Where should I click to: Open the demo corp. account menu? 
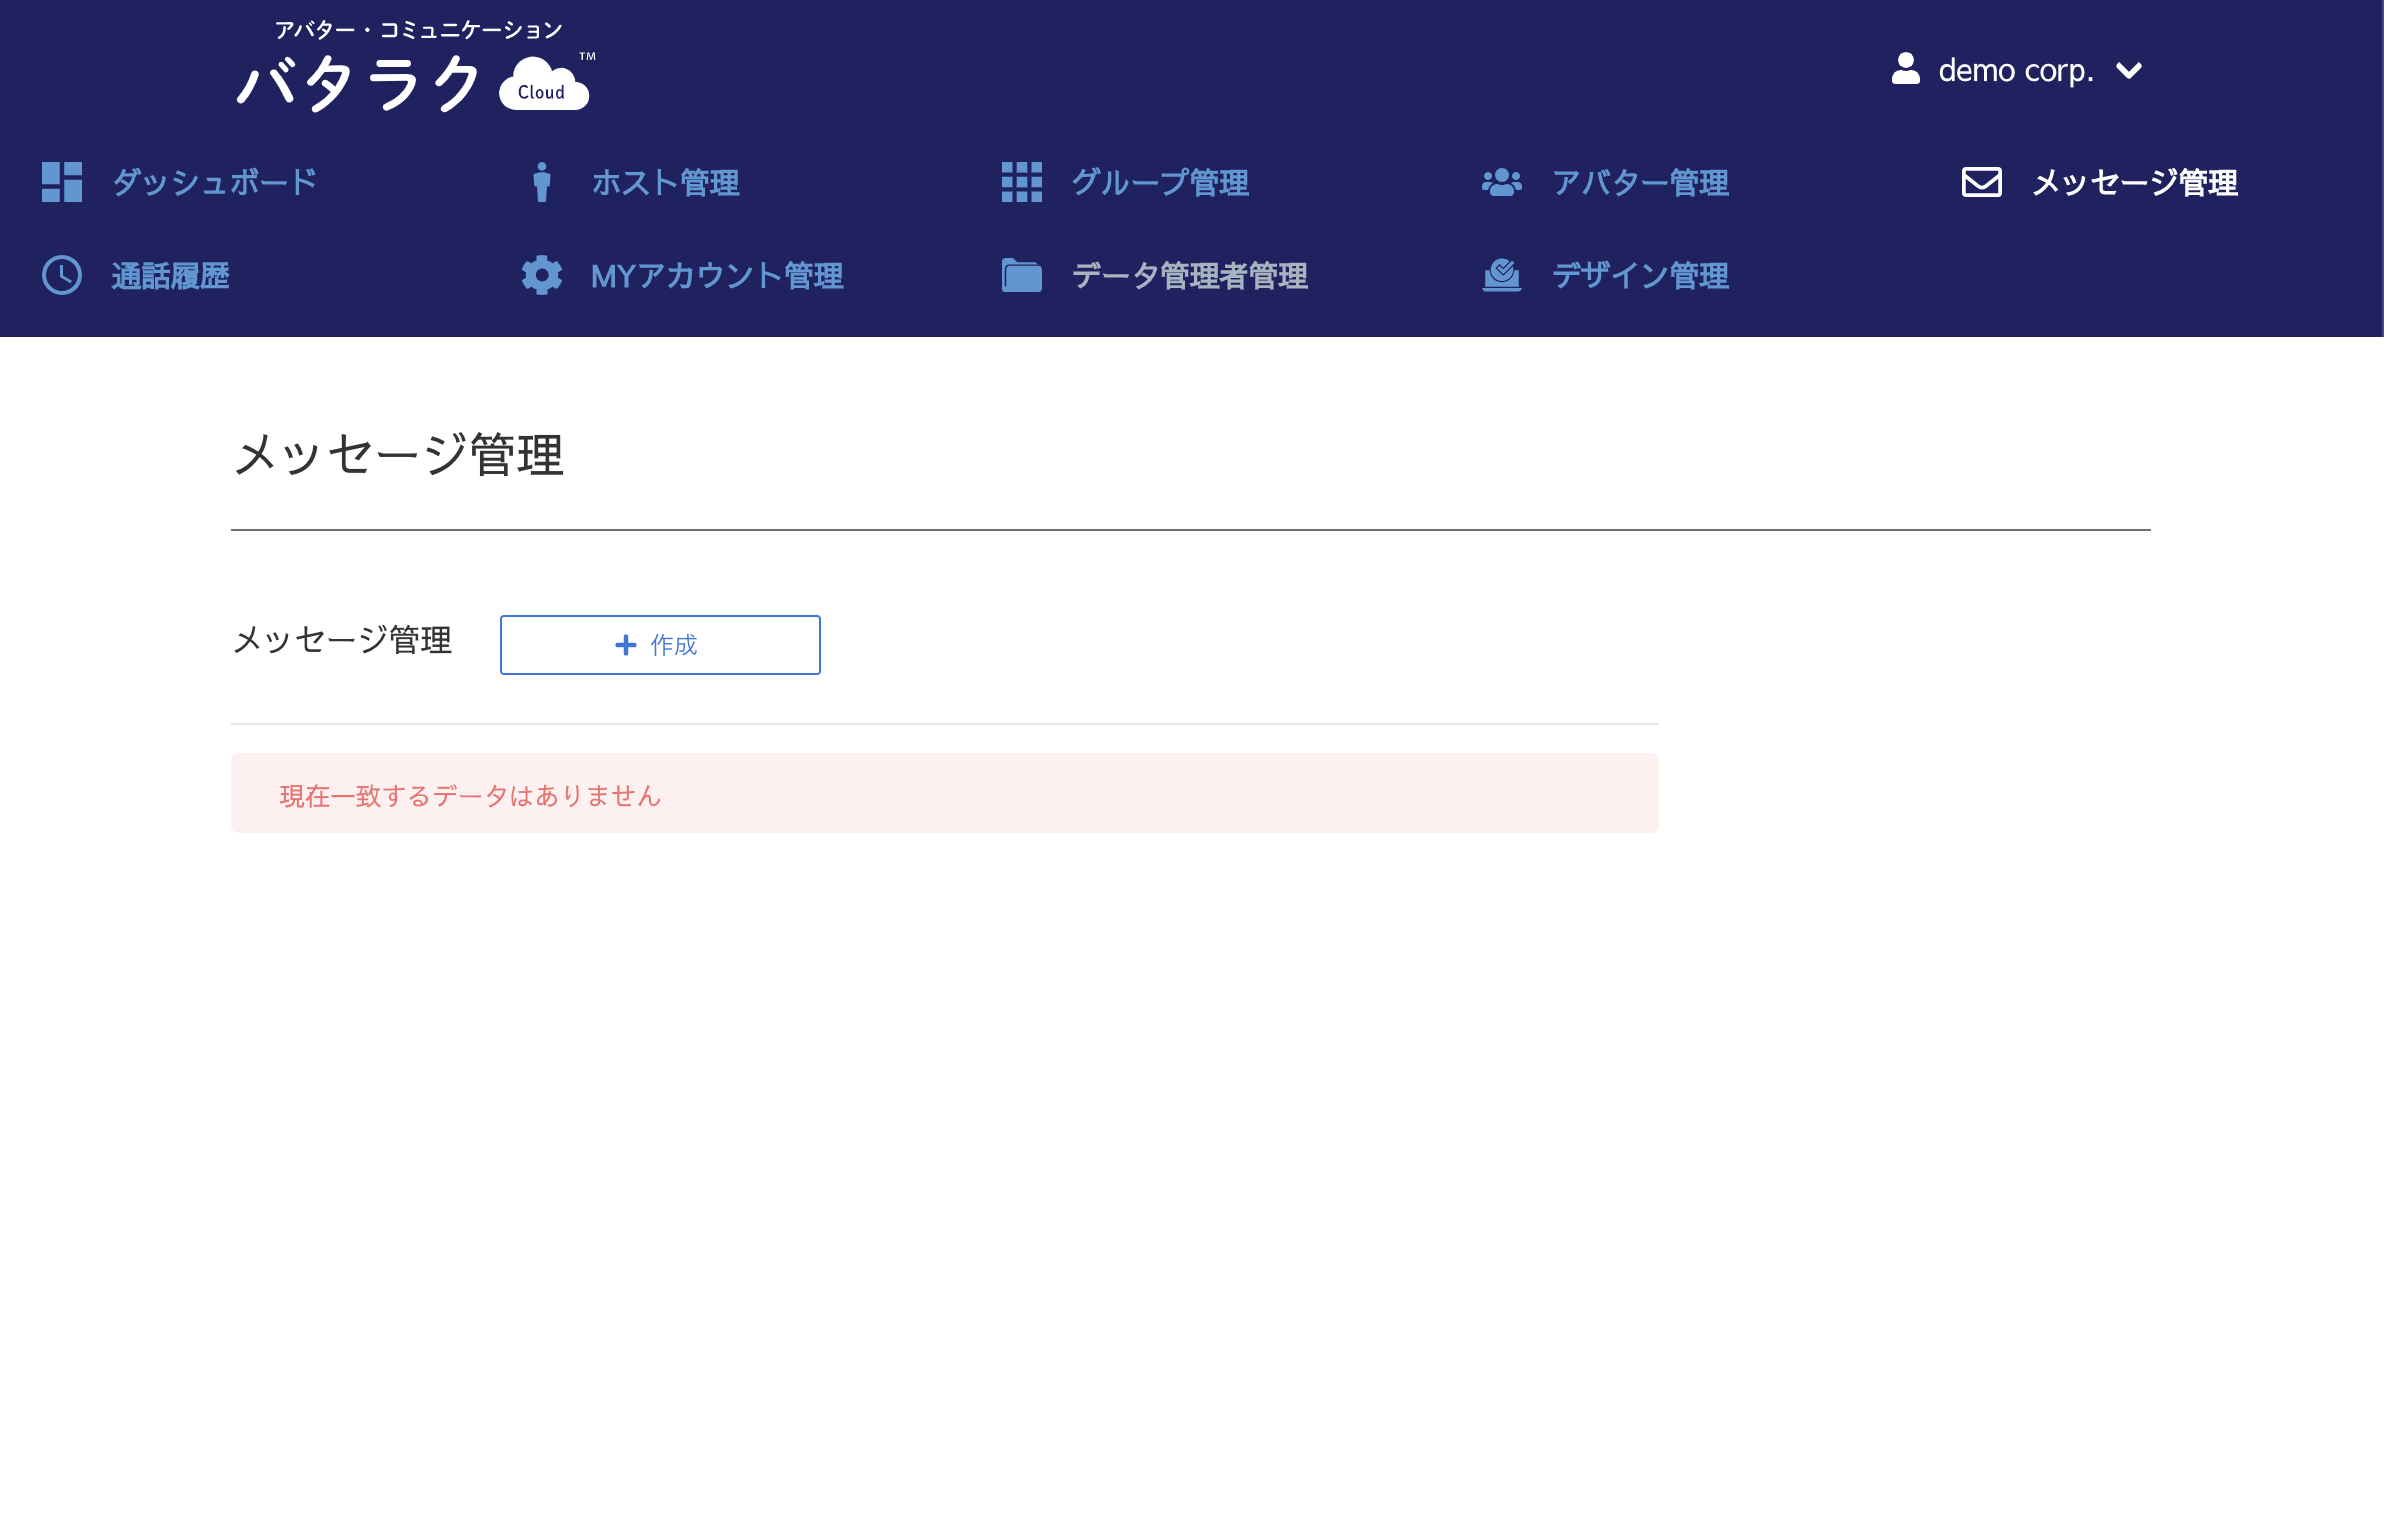[x=2015, y=70]
